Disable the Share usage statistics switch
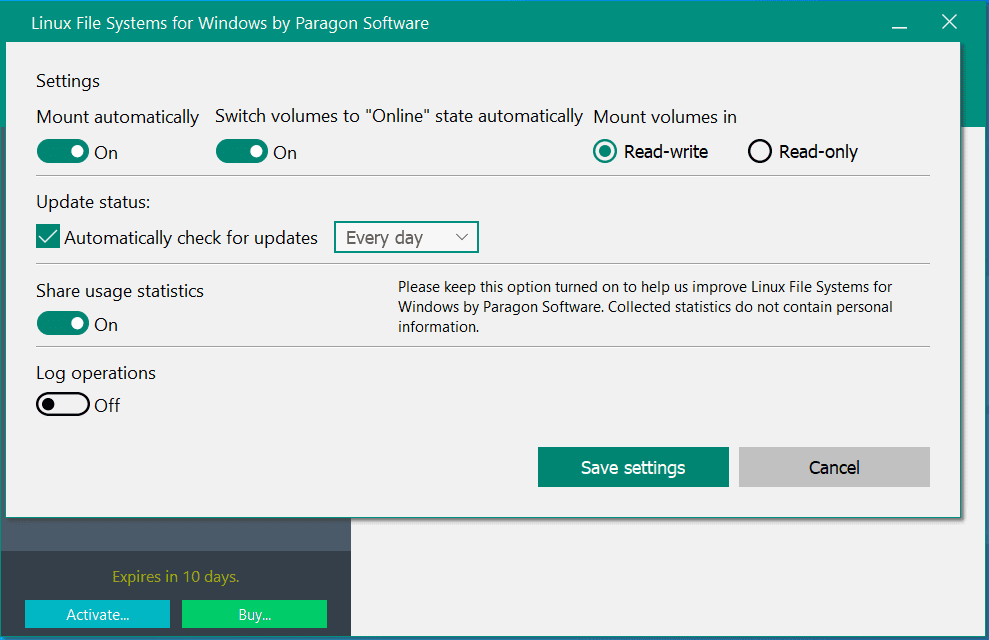989x640 pixels. (x=63, y=323)
